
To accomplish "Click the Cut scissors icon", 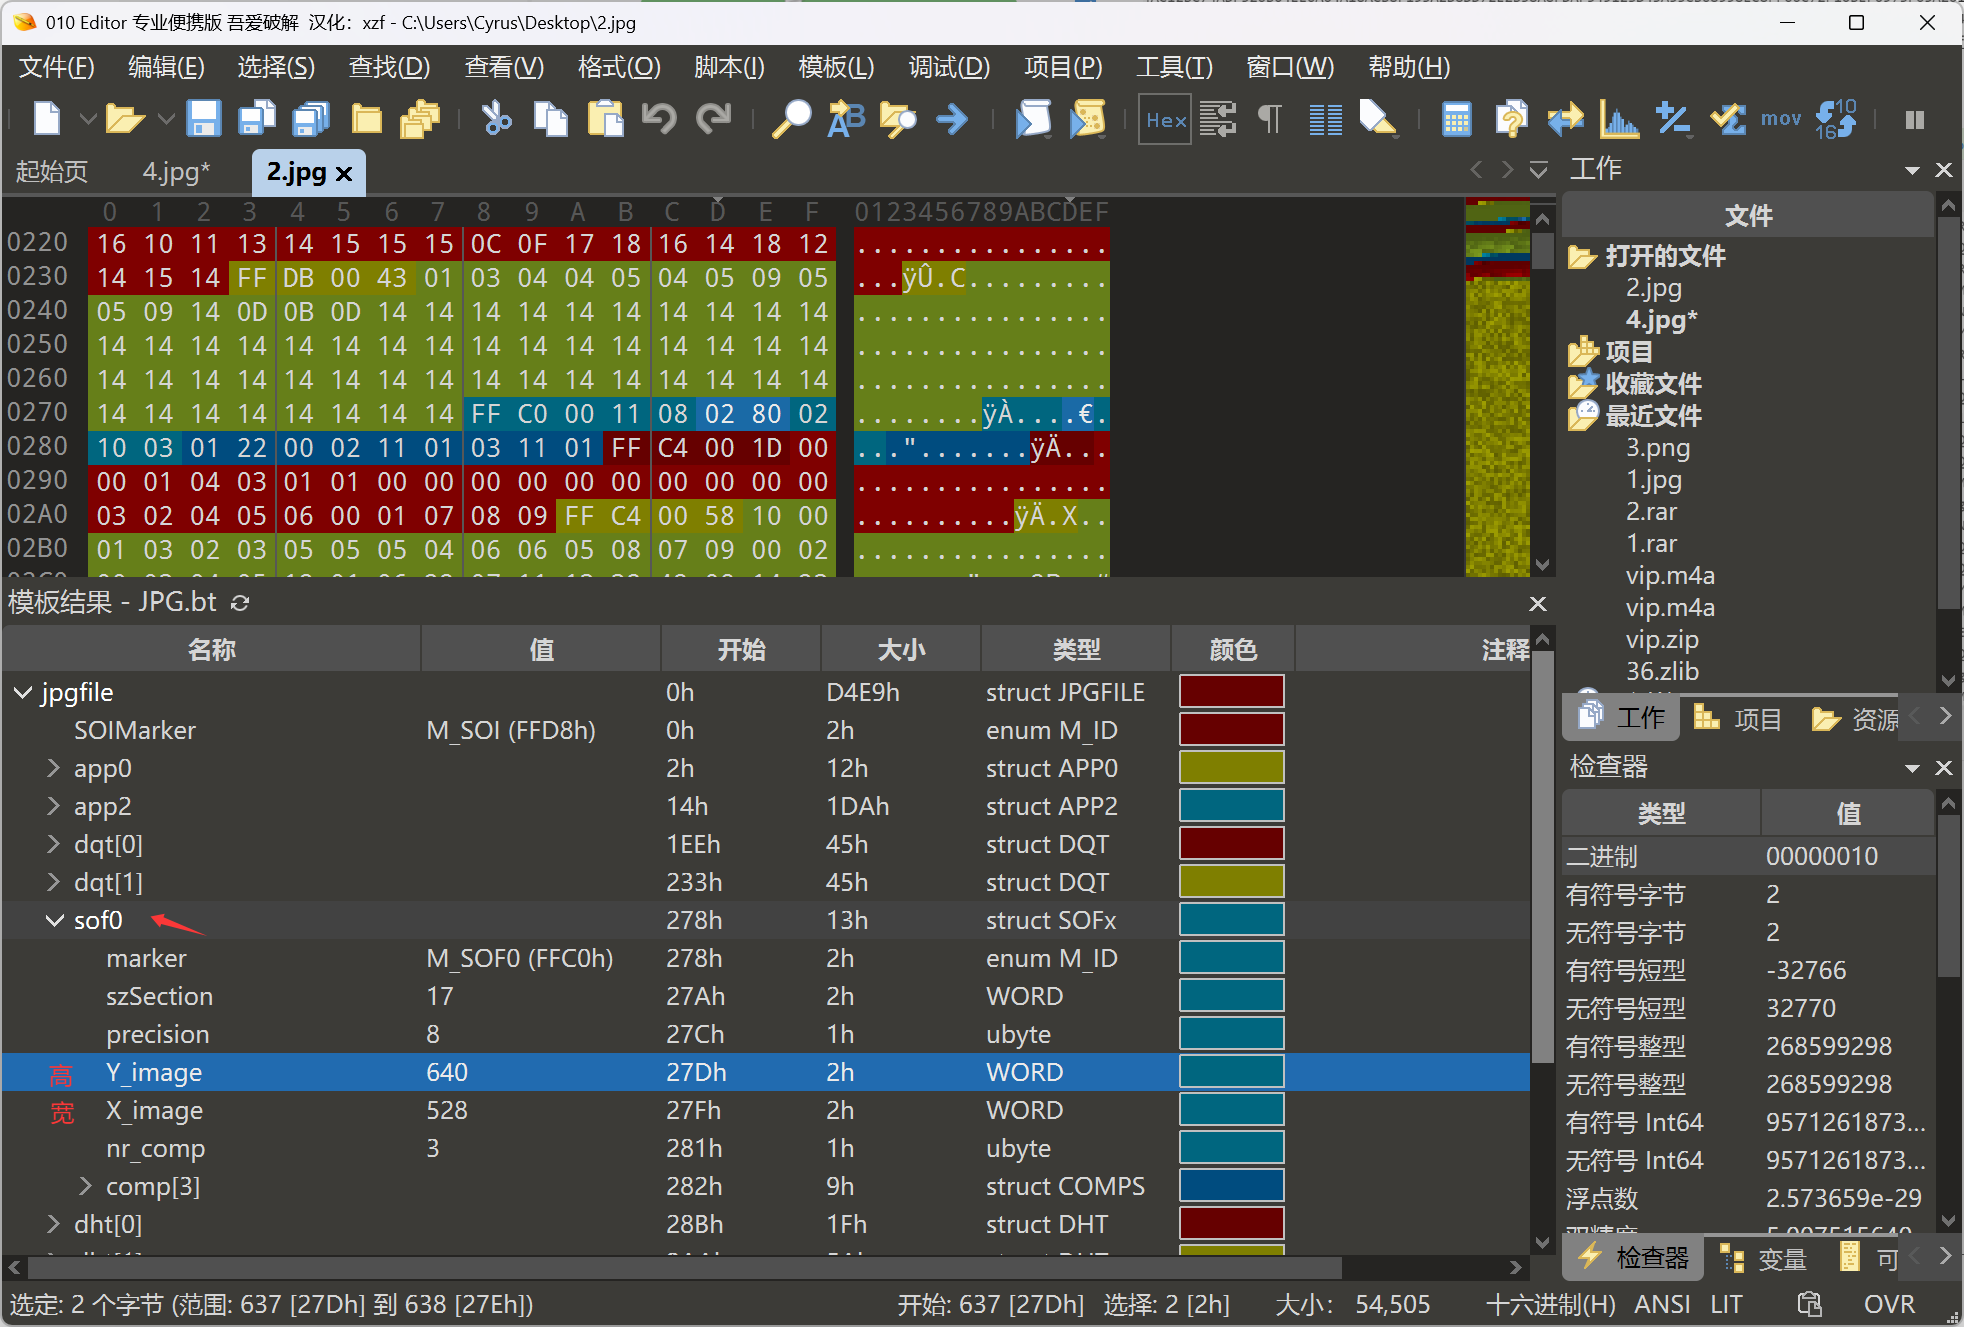I will click(x=496, y=119).
